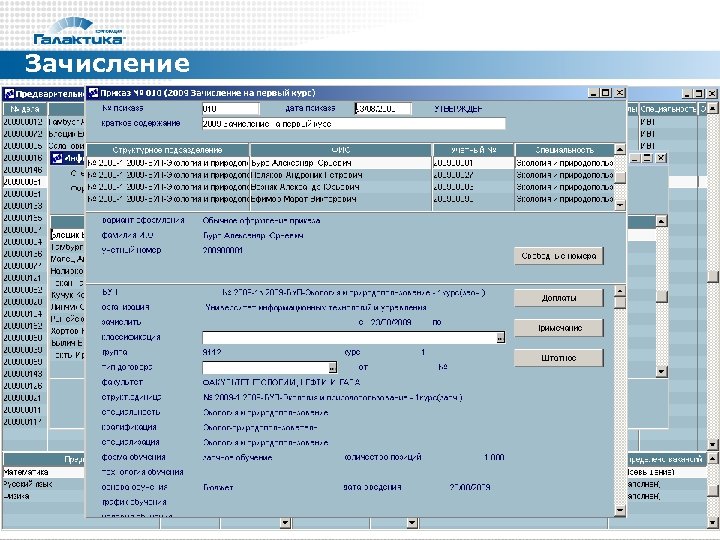Viewport: 720px width, 540px height.
Task: Click the employee table's scroll-up arrow
Action: (620, 149)
